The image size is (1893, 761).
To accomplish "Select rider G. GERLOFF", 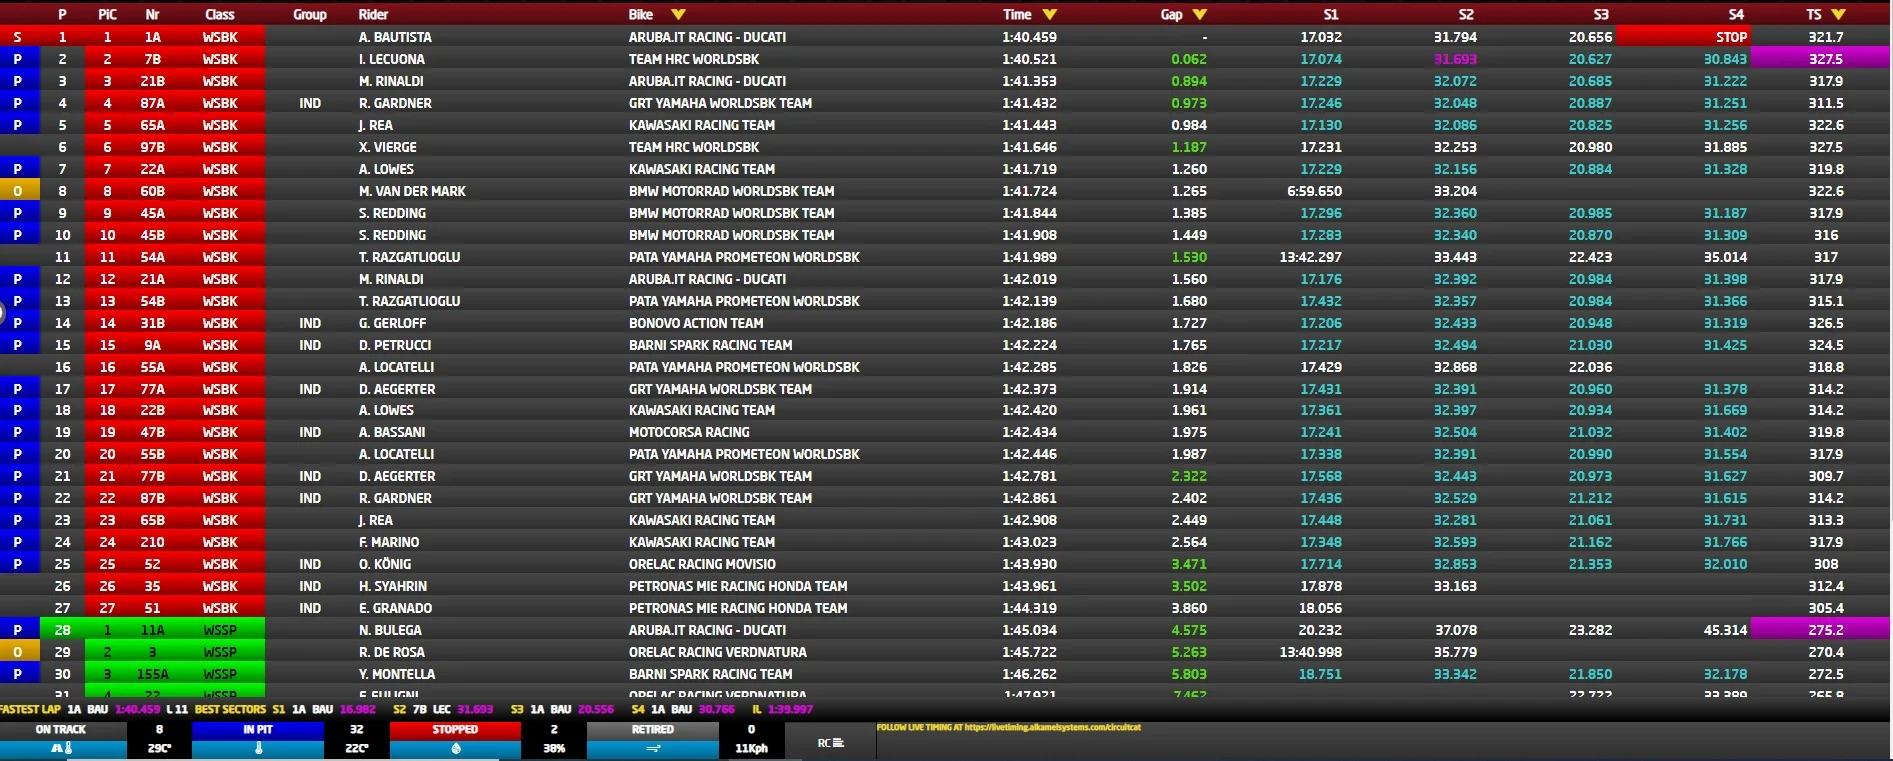I will (392, 323).
